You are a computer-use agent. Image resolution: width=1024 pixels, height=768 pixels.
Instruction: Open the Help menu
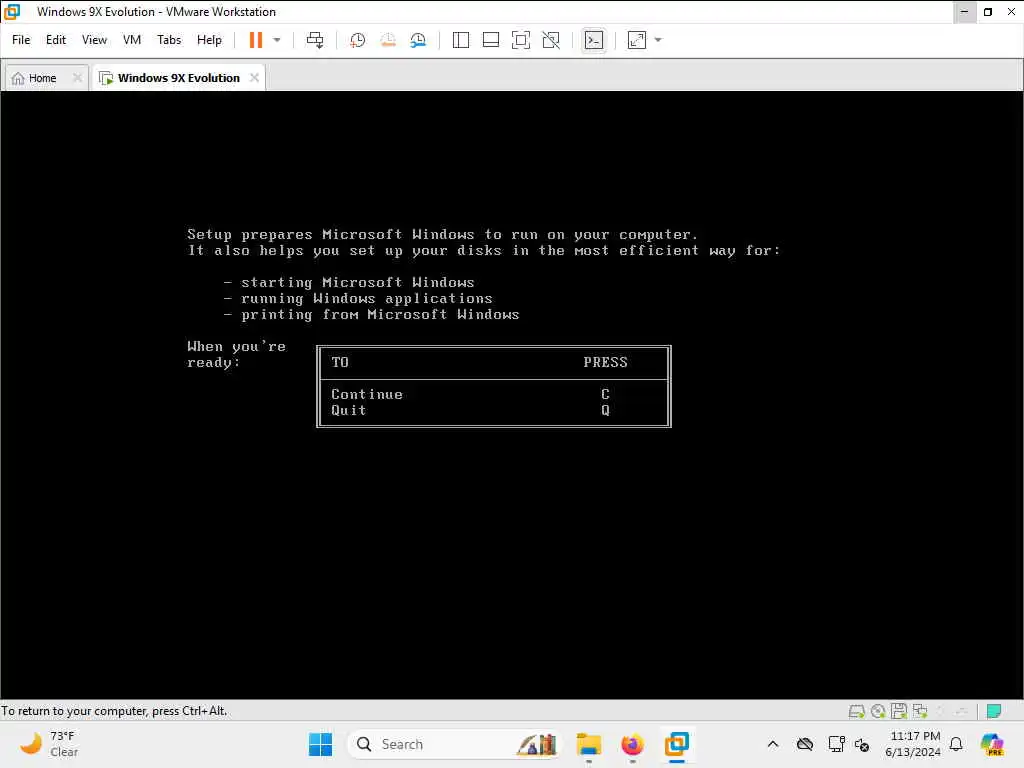209,40
